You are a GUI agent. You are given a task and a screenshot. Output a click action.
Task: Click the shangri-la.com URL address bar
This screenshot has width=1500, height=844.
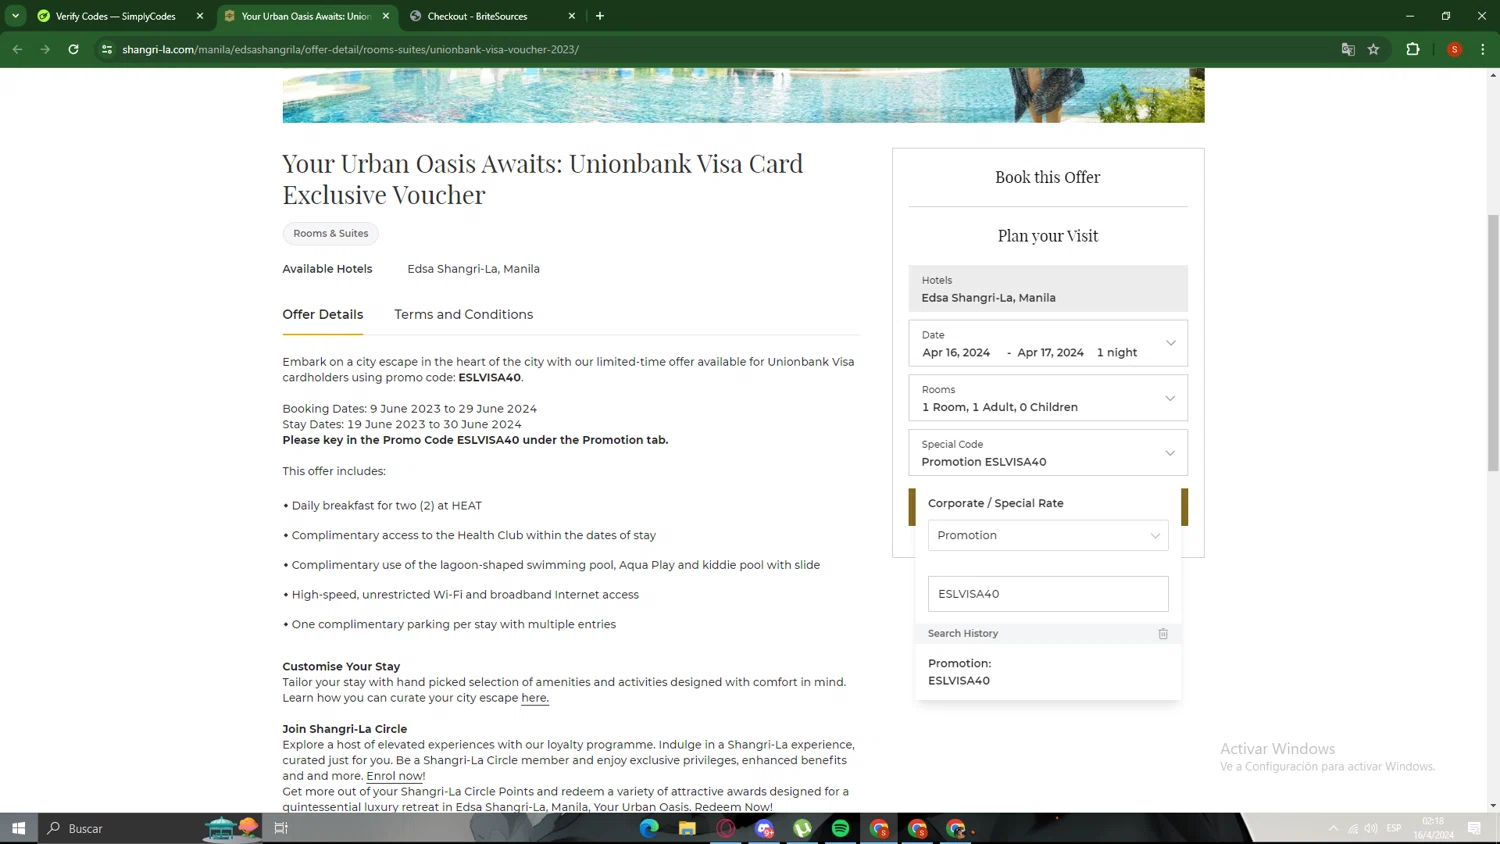click(x=350, y=49)
